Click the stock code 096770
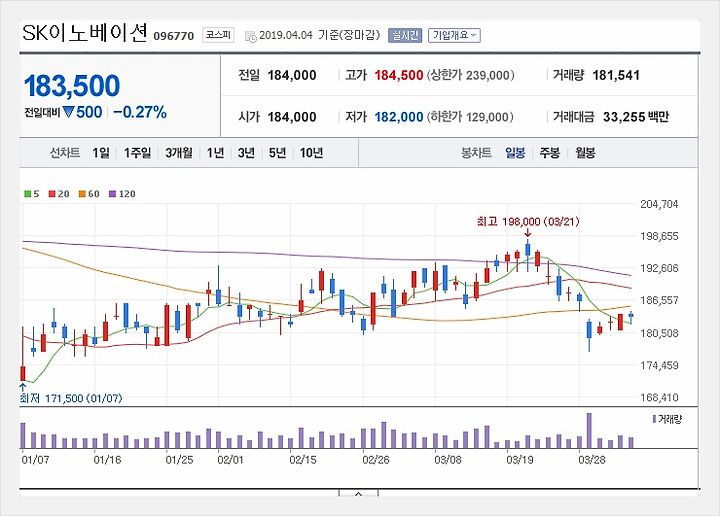Screen dimensions: 720x516 tap(174, 36)
